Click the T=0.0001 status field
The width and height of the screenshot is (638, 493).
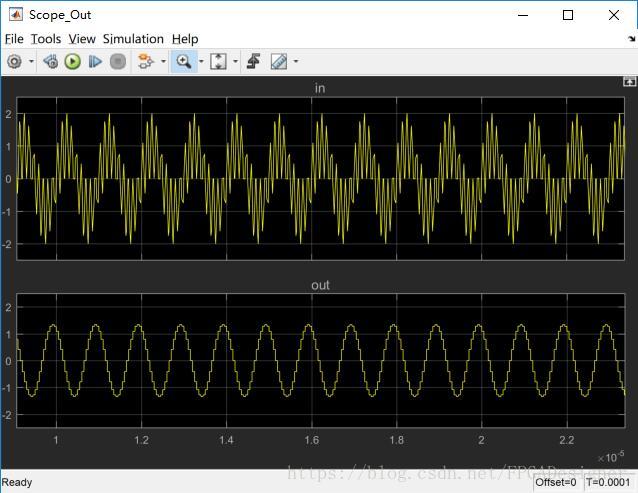coord(608,482)
